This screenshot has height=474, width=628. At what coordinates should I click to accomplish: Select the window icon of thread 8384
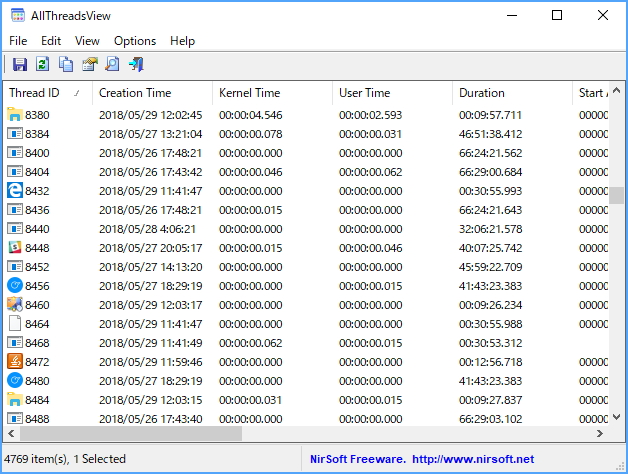pyautogui.click(x=15, y=133)
